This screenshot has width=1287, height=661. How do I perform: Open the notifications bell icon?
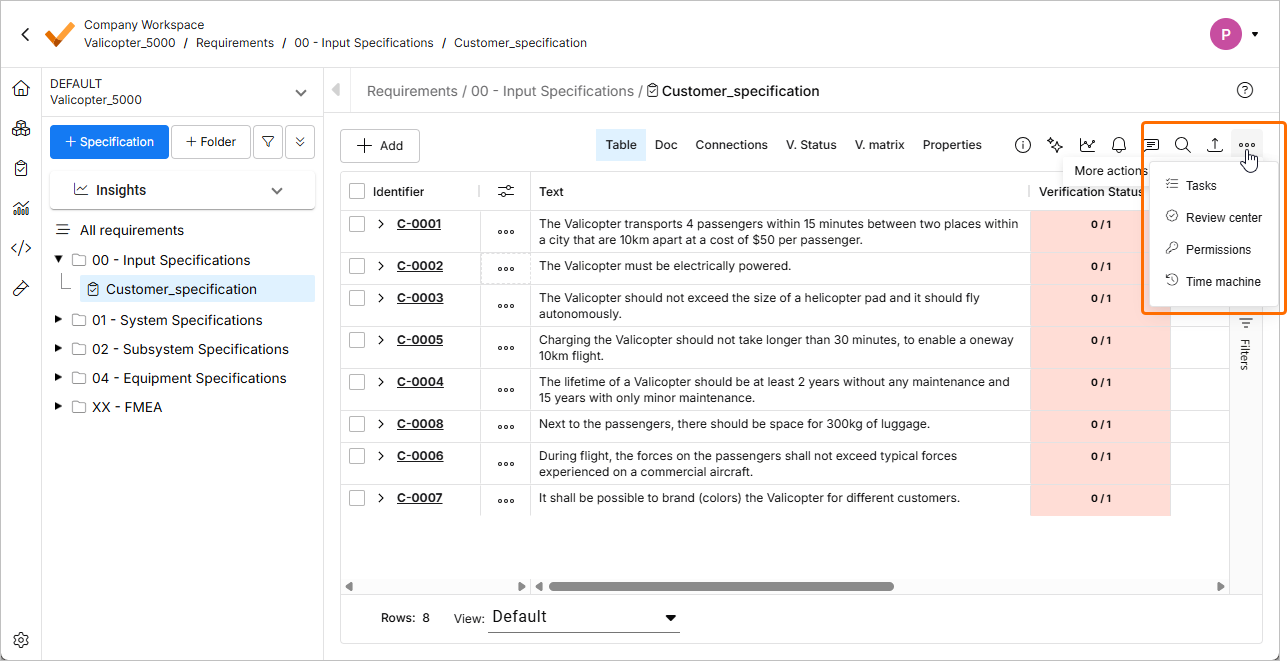point(1119,145)
